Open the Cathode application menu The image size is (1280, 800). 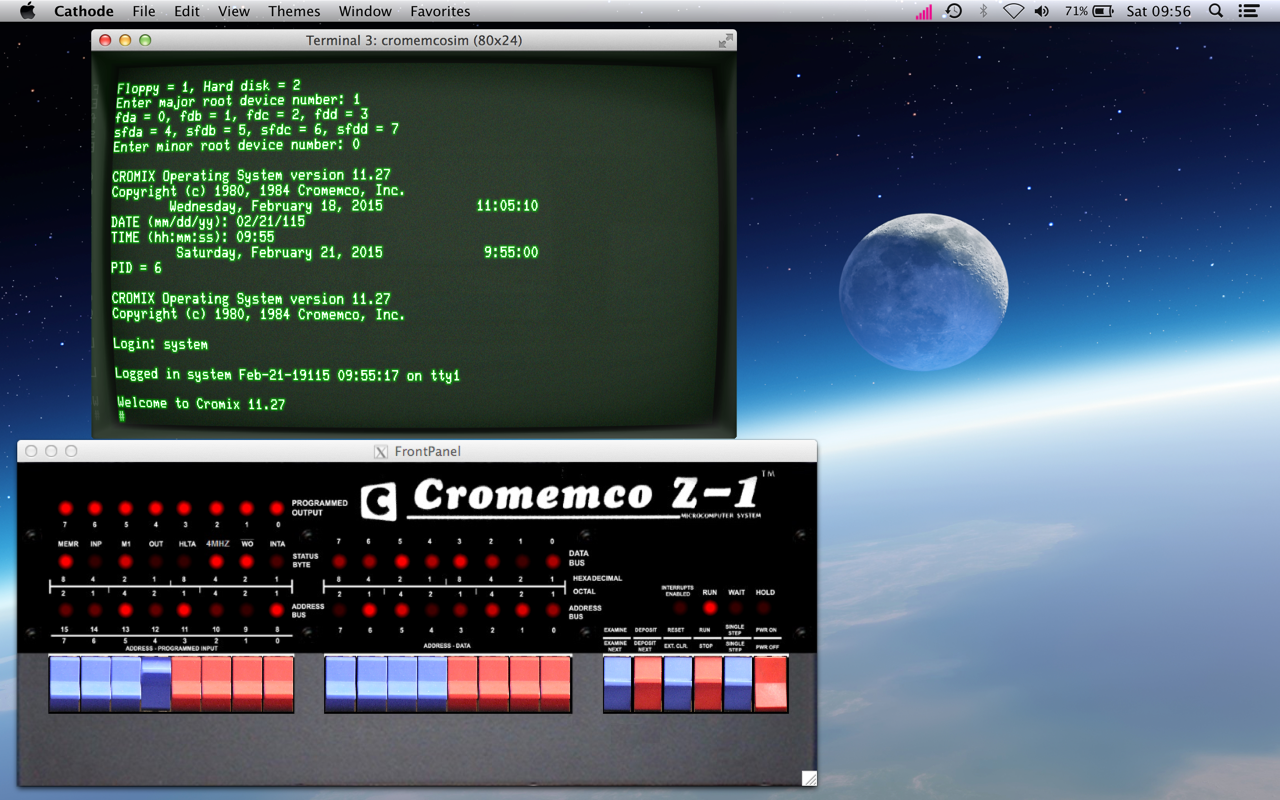click(x=84, y=11)
